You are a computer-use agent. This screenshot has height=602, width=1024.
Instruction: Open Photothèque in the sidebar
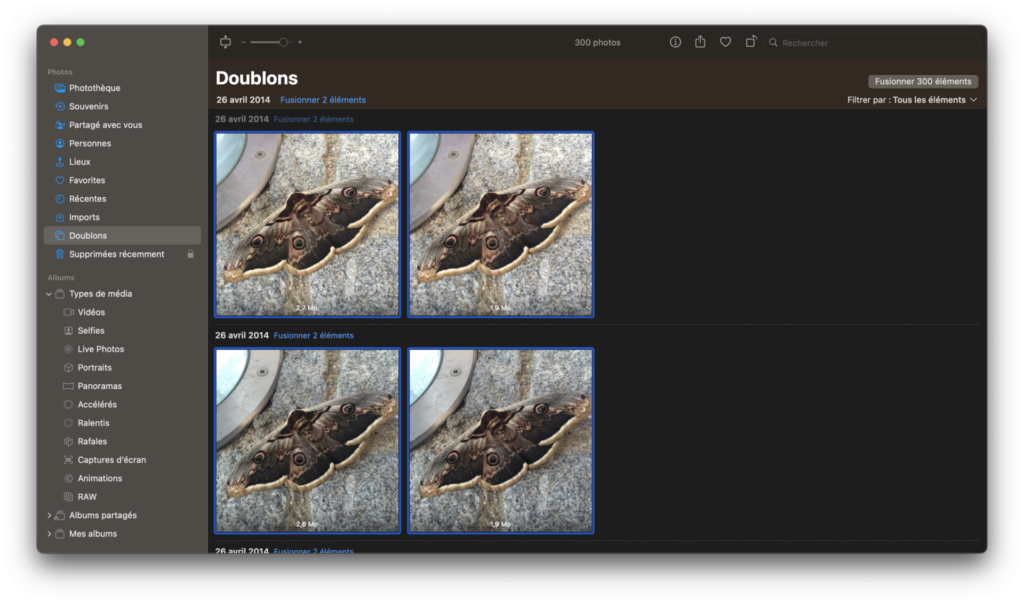coord(122,87)
